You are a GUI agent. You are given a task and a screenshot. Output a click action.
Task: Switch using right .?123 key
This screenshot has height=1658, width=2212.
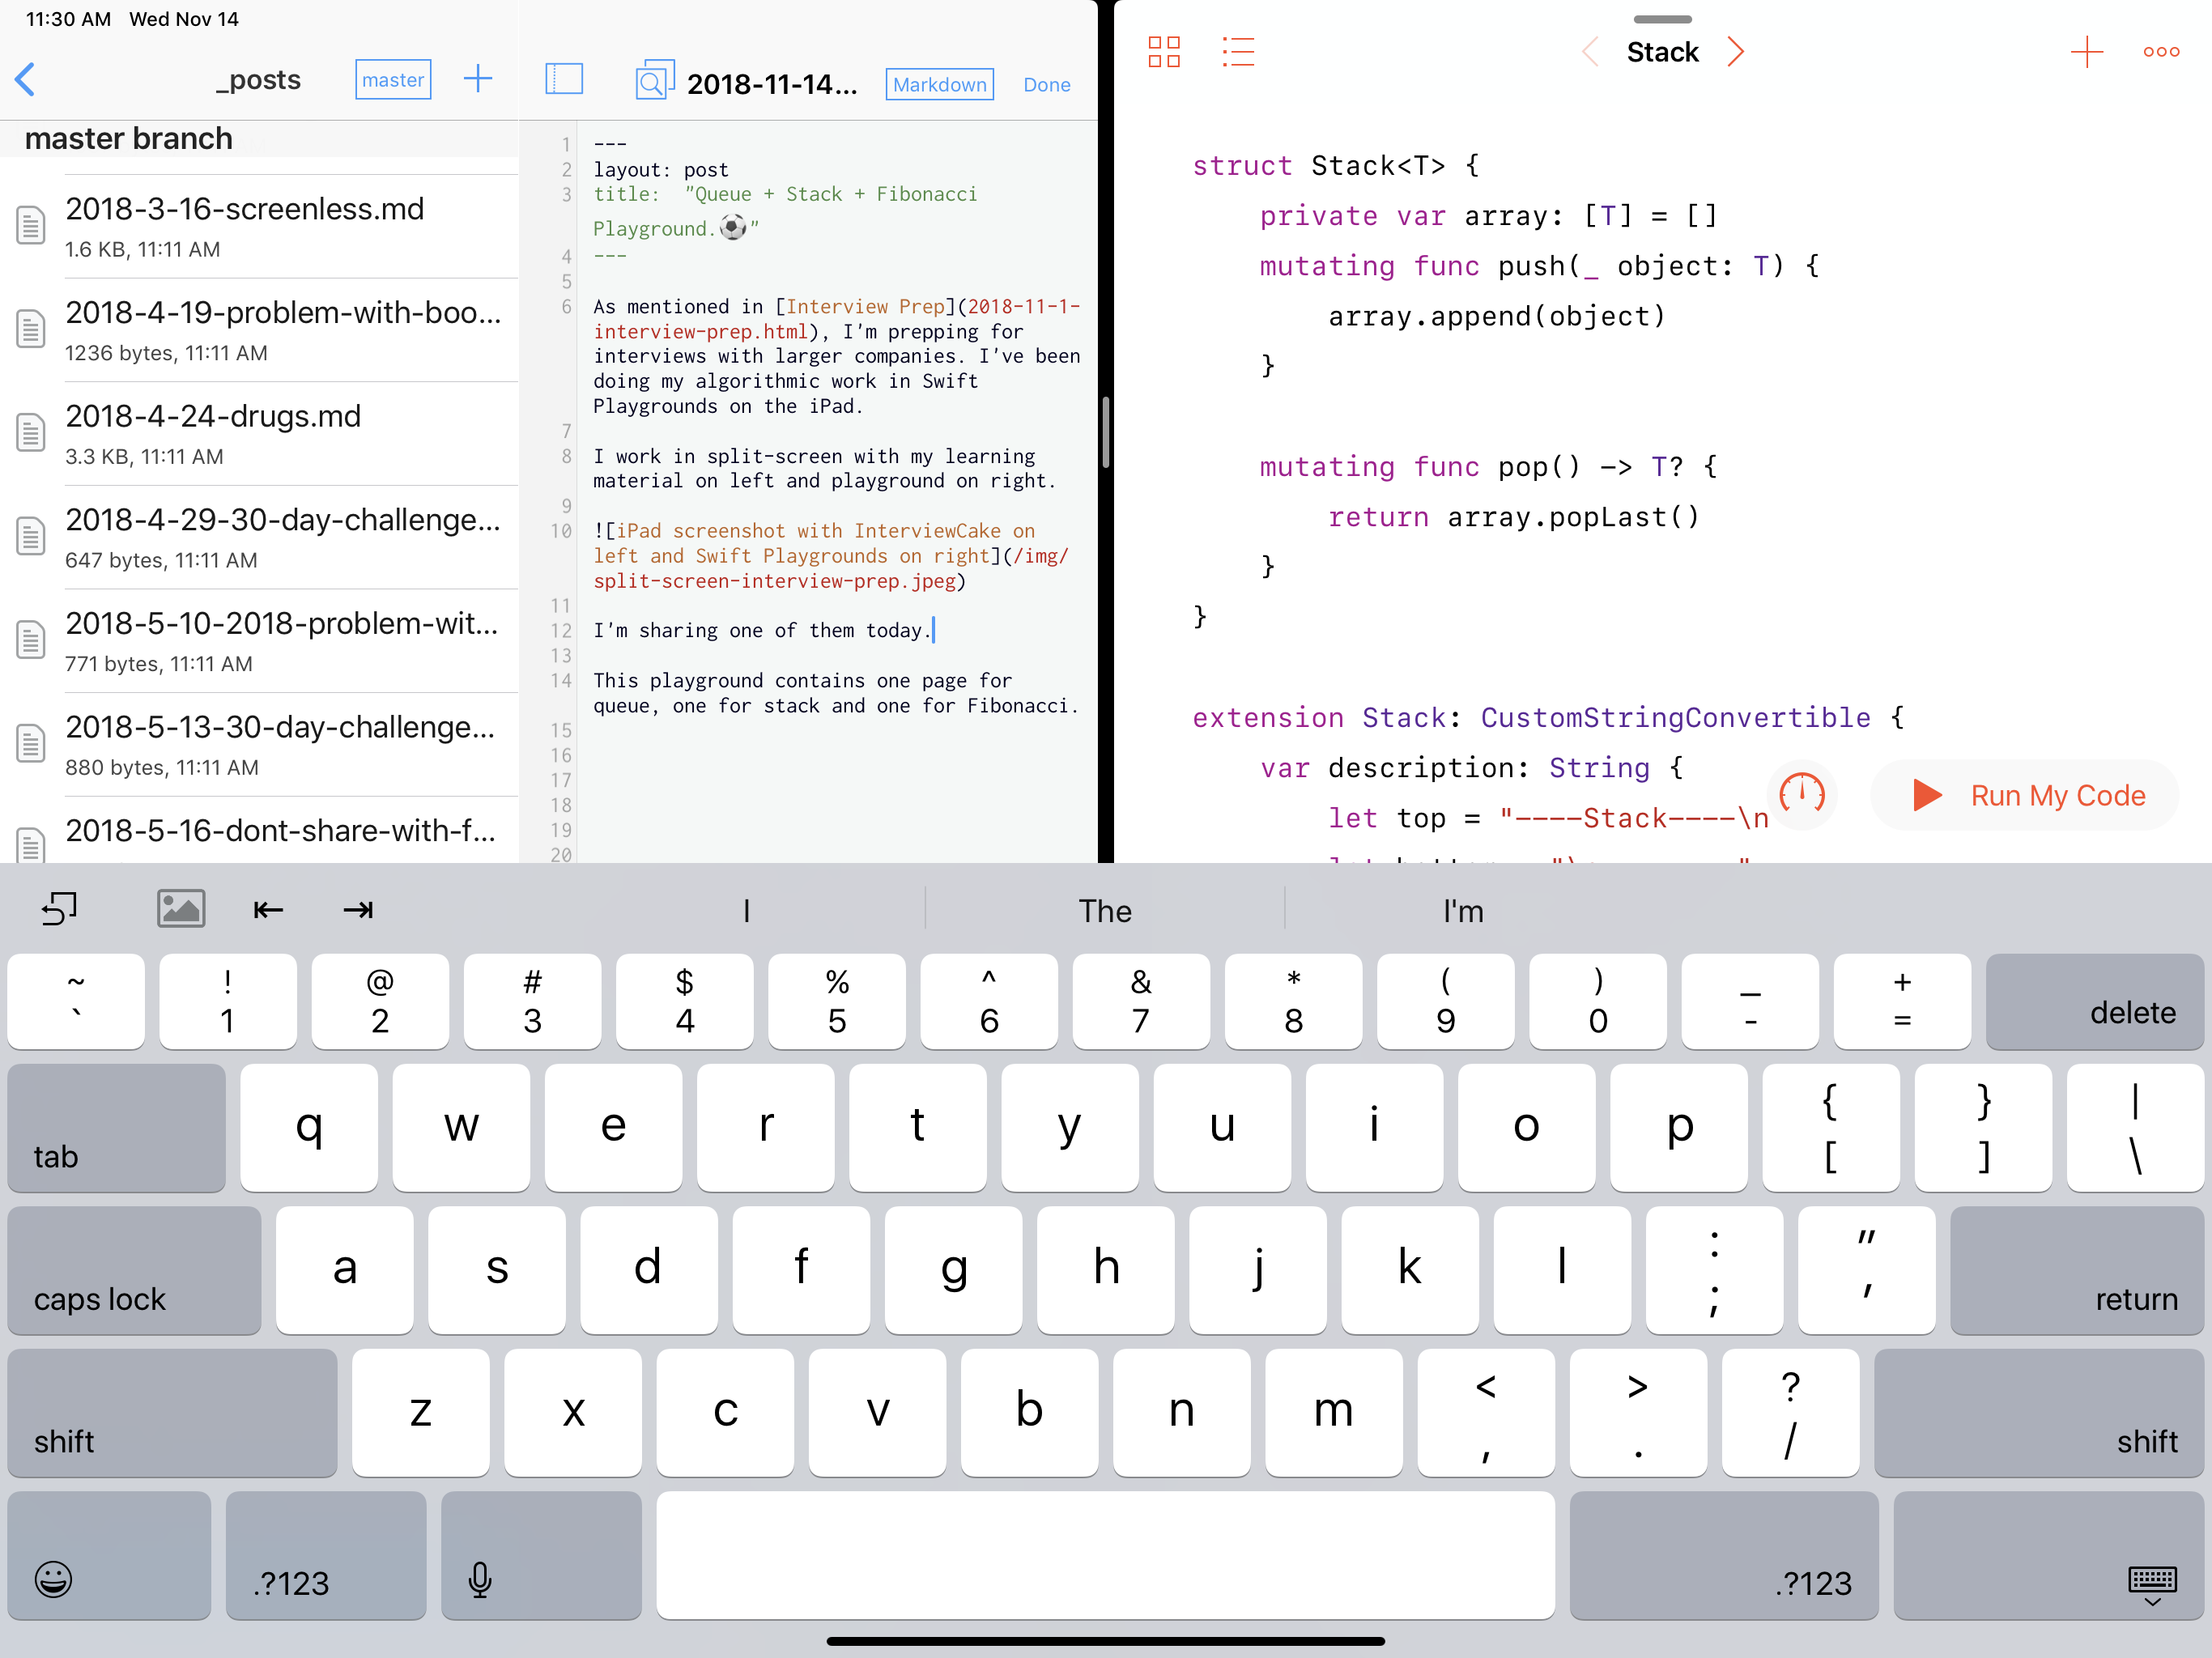[1724, 1556]
